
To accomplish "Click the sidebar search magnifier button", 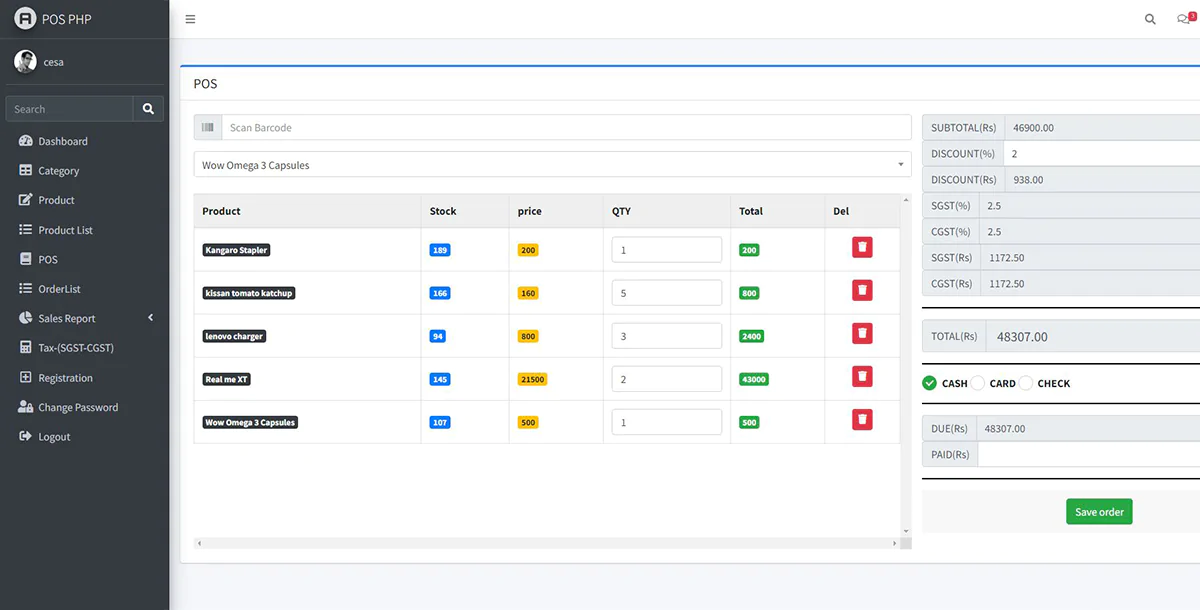I will pos(148,109).
